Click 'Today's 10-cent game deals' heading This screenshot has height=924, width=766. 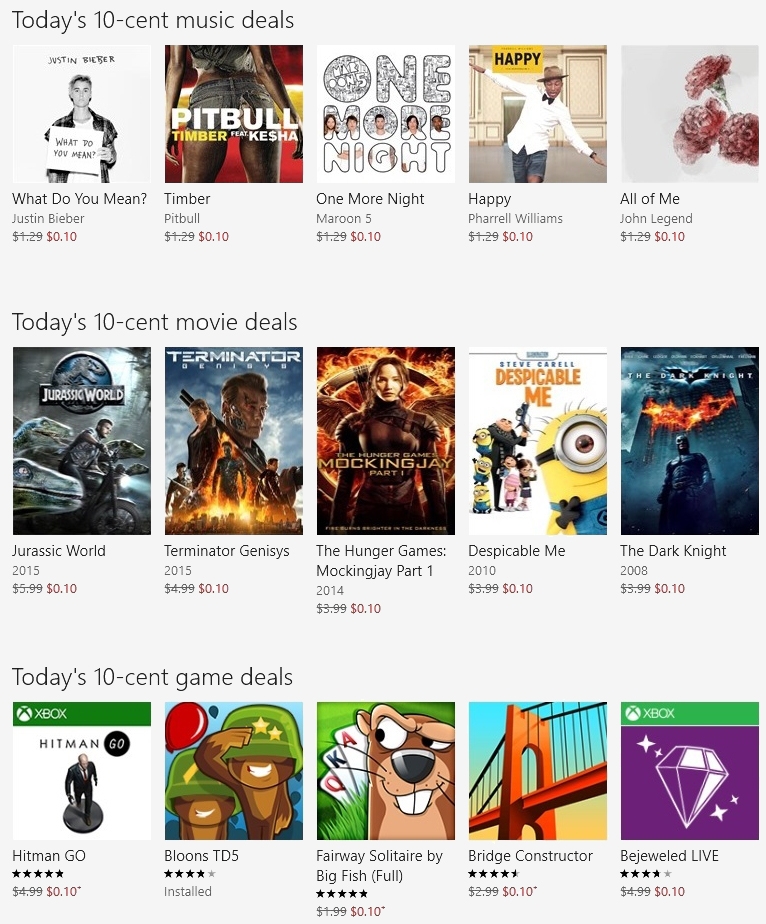click(152, 677)
